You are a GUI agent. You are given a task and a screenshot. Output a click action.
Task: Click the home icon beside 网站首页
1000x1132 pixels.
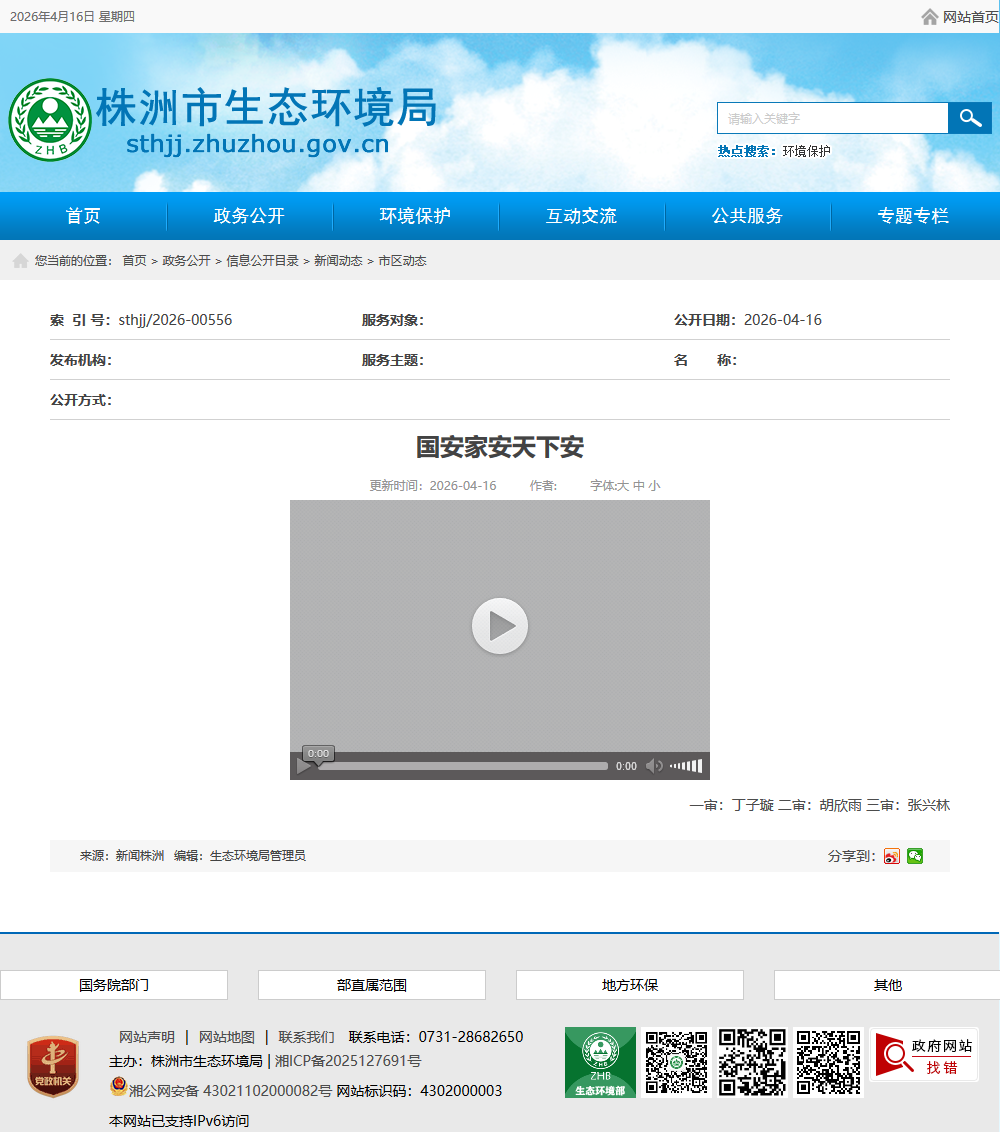(x=930, y=17)
